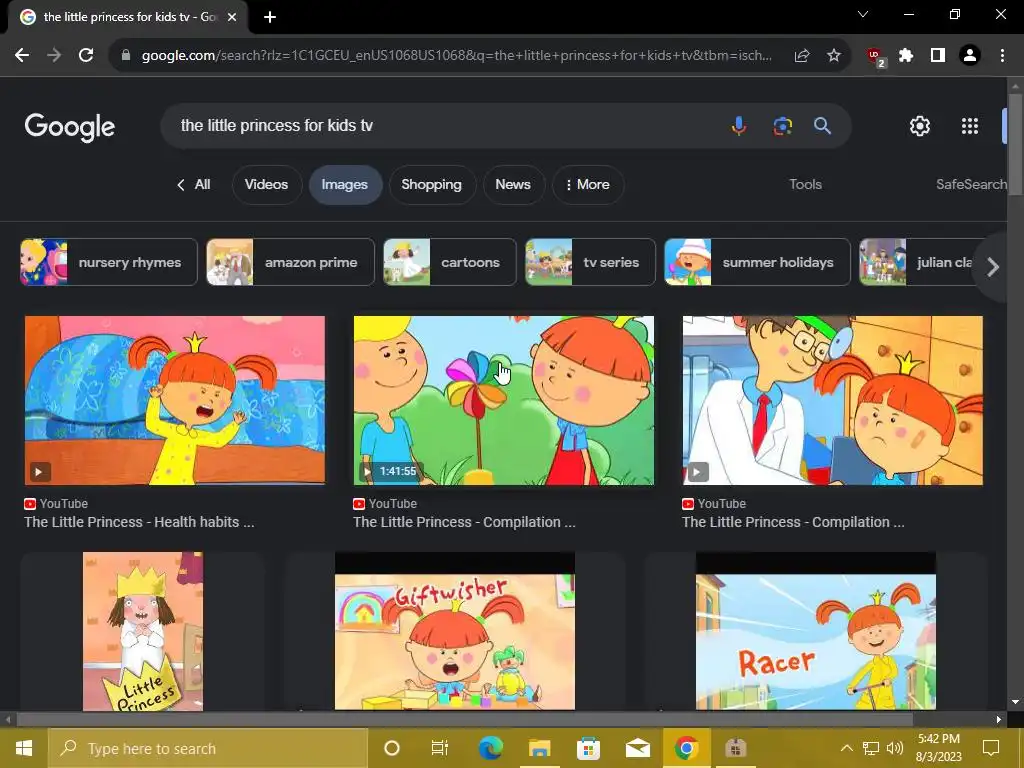The width and height of the screenshot is (1024, 768).
Task: Start voice search with microphone
Action: (739, 125)
